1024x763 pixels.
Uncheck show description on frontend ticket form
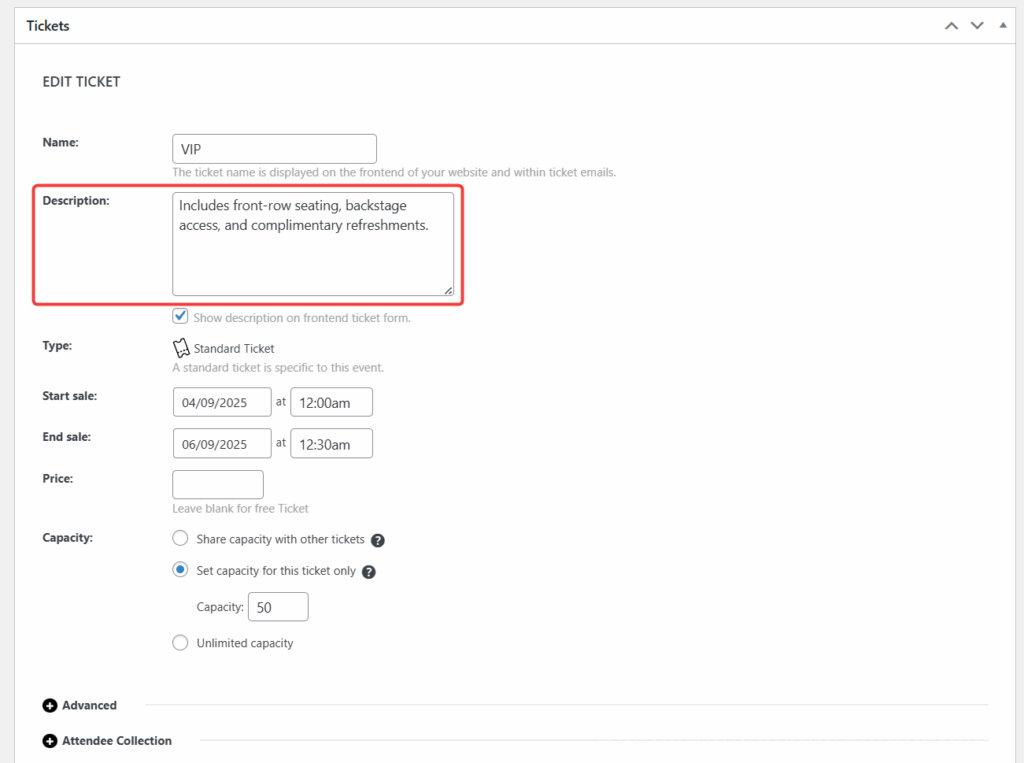(180, 315)
